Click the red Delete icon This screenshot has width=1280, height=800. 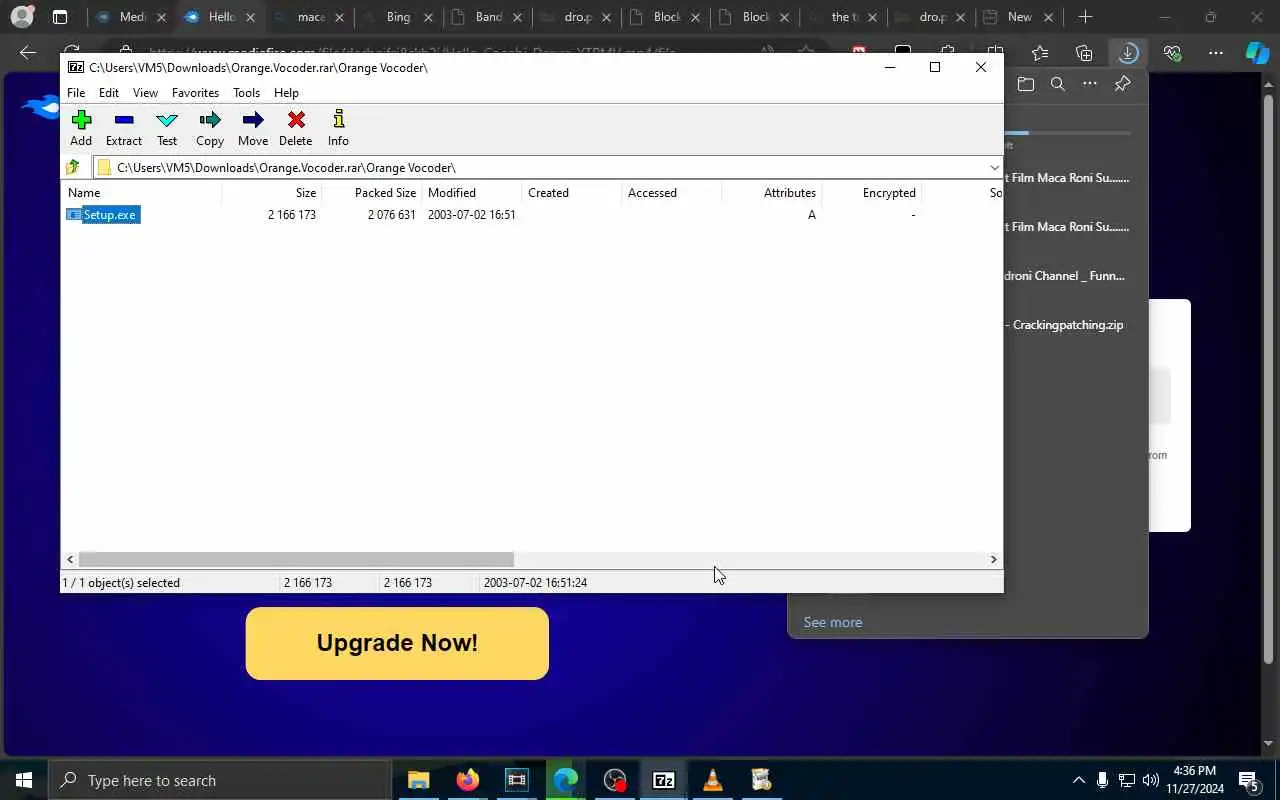pyautogui.click(x=296, y=128)
